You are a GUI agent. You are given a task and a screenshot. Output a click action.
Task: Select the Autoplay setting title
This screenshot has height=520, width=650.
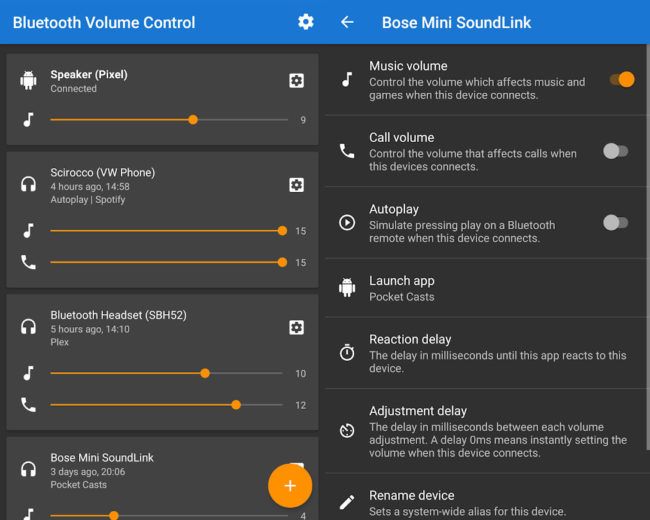[x=394, y=209]
